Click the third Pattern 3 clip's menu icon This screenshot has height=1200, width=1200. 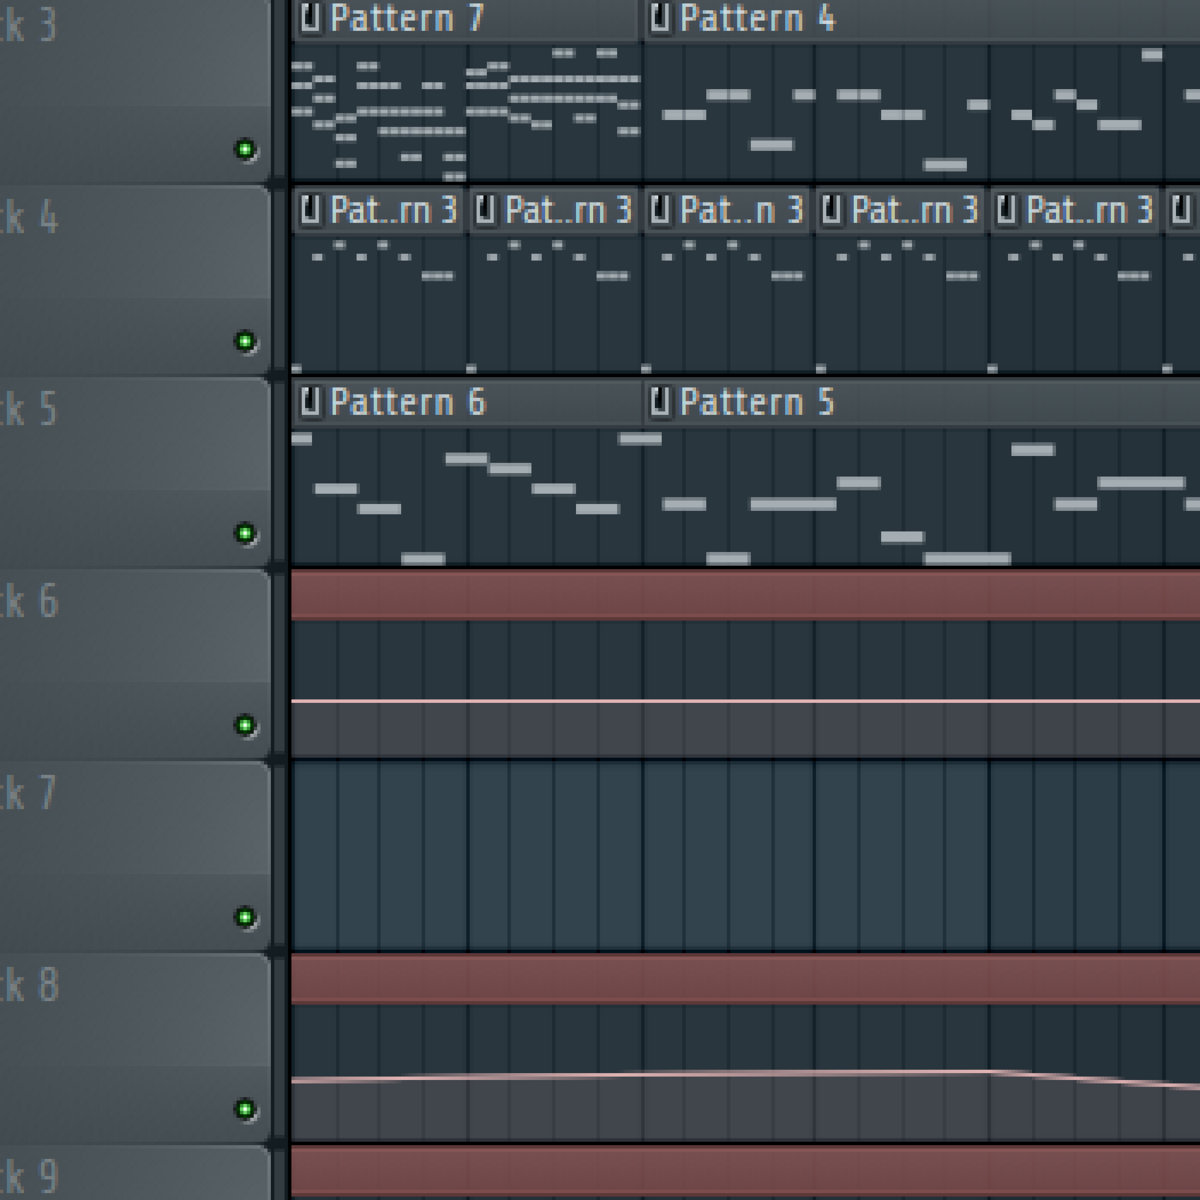pyautogui.click(x=660, y=210)
